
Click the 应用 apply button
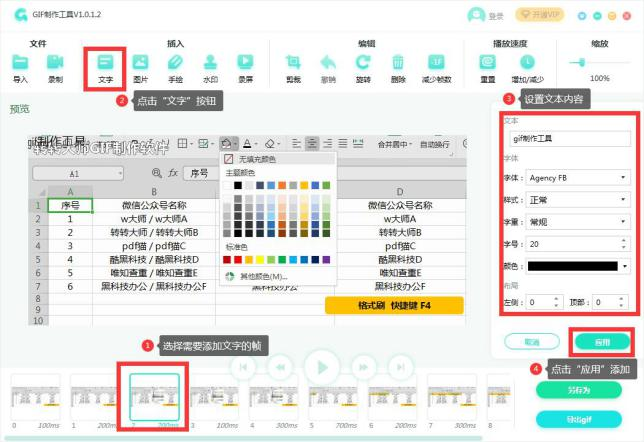click(603, 342)
